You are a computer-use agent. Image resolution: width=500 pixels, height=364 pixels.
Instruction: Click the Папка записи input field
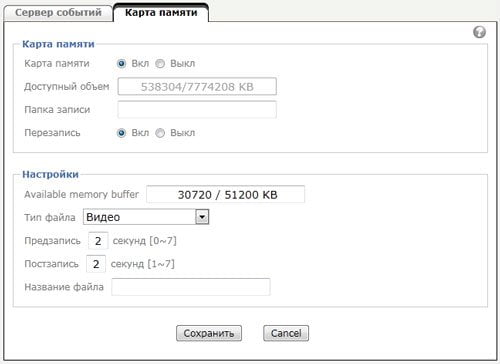click(x=197, y=110)
